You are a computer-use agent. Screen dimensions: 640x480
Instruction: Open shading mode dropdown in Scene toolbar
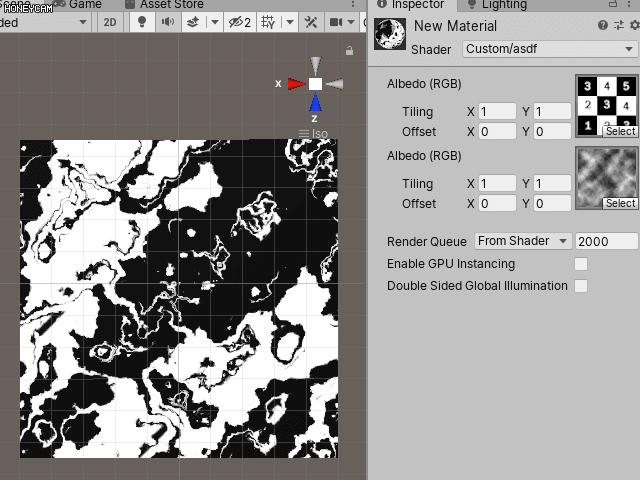point(43,22)
